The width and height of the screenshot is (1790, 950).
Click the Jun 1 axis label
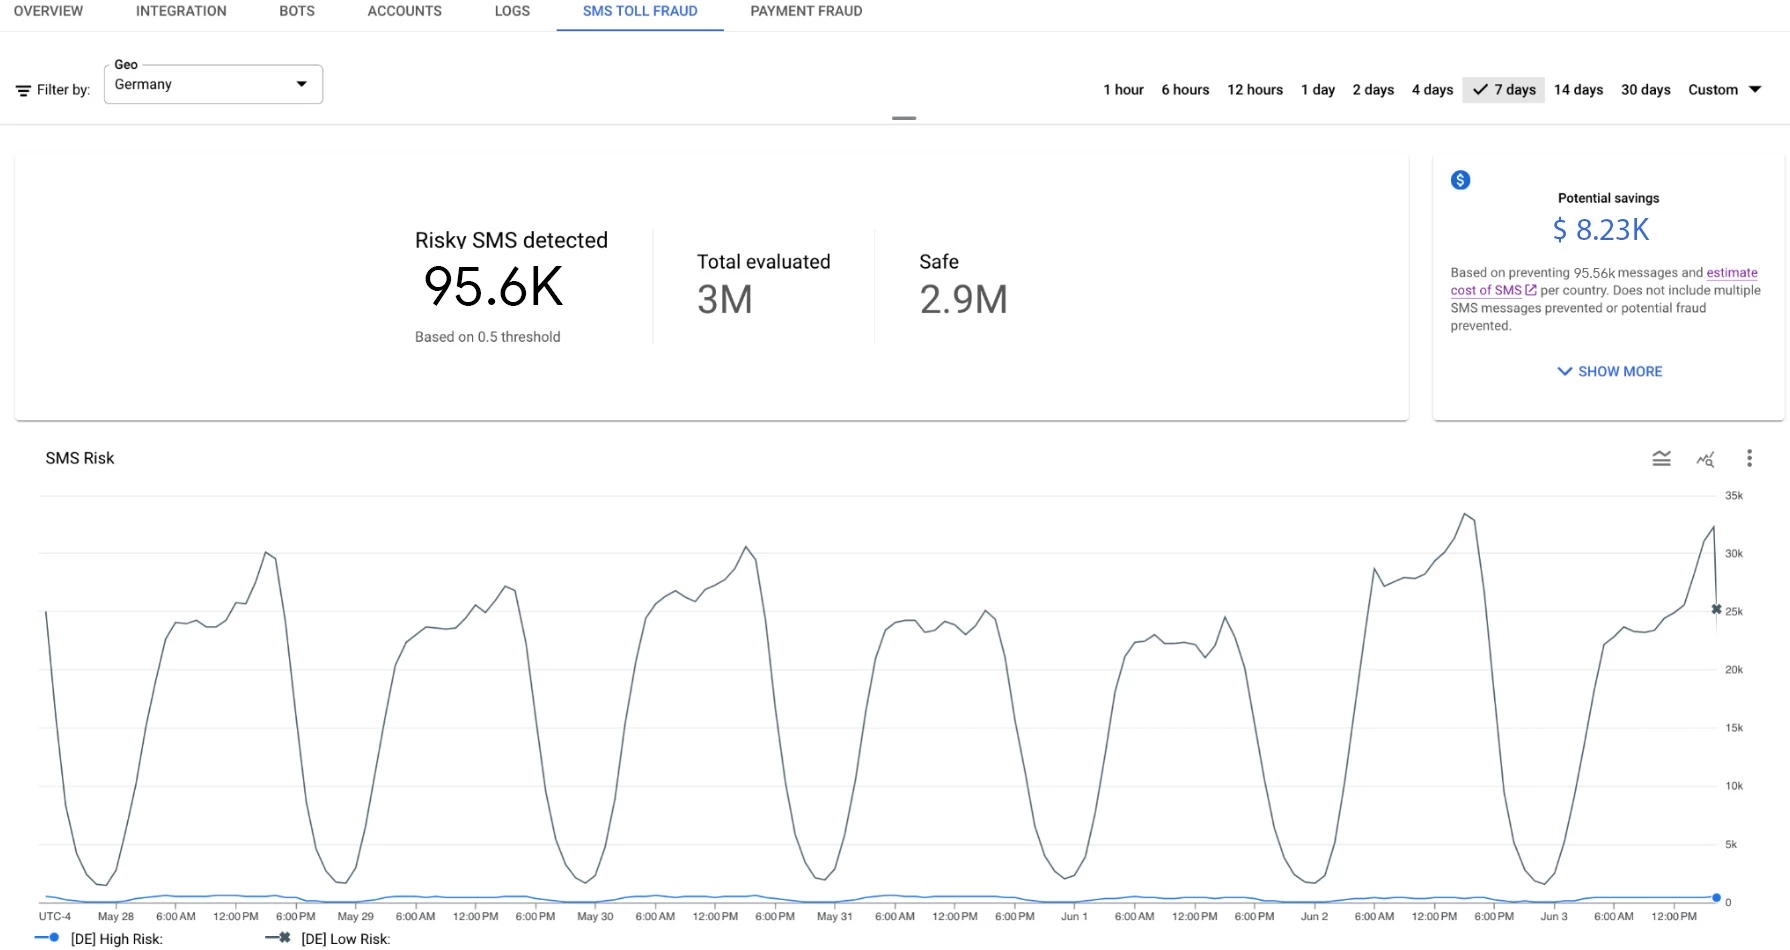(1074, 916)
